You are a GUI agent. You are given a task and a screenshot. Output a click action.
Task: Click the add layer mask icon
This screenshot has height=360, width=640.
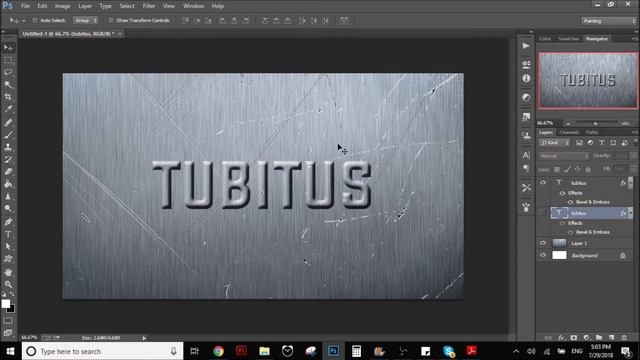point(574,338)
